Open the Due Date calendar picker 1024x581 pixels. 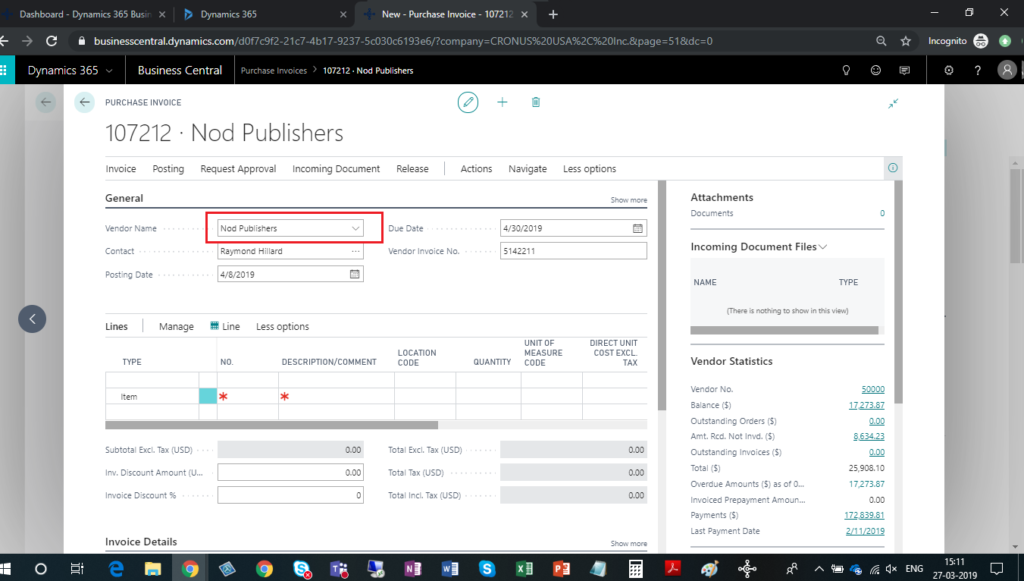click(638, 228)
